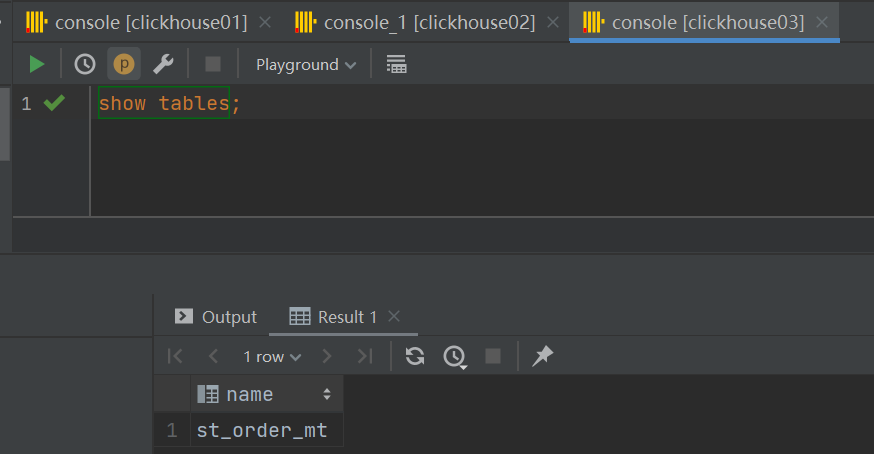Pin the Result 1 tab with the pin icon
This screenshot has width=874, height=454.
click(x=542, y=356)
